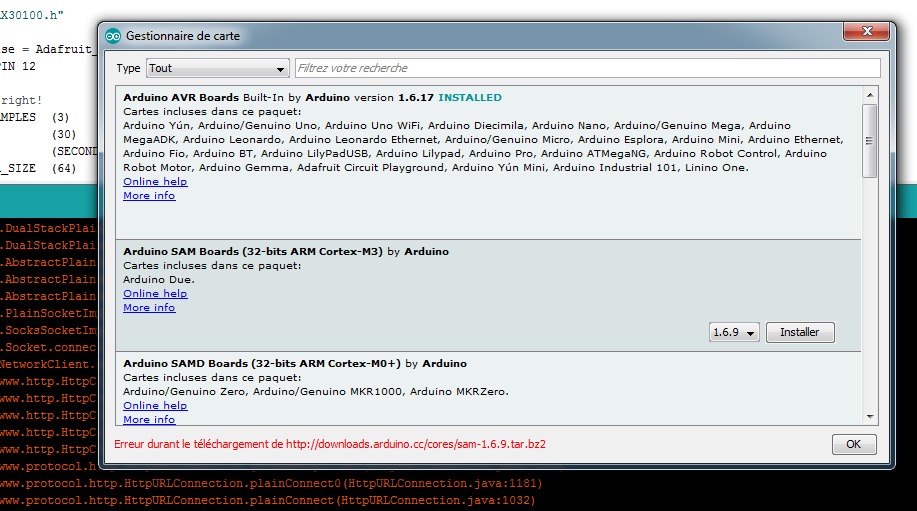Click the board list scrollbar thumb
Viewport: 917px width, 511px height.
point(870,140)
